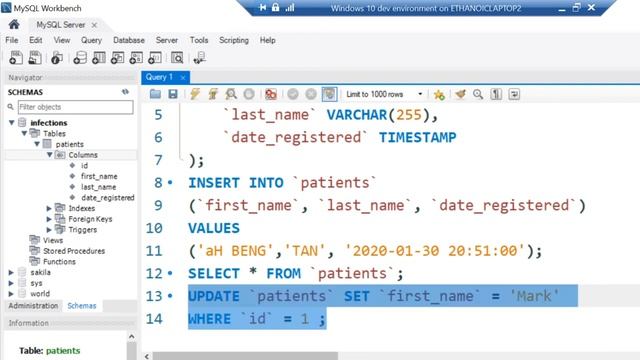Save query as a favorite snippet
Screen dimensions: 640x360
pyautogui.click(x=439, y=95)
